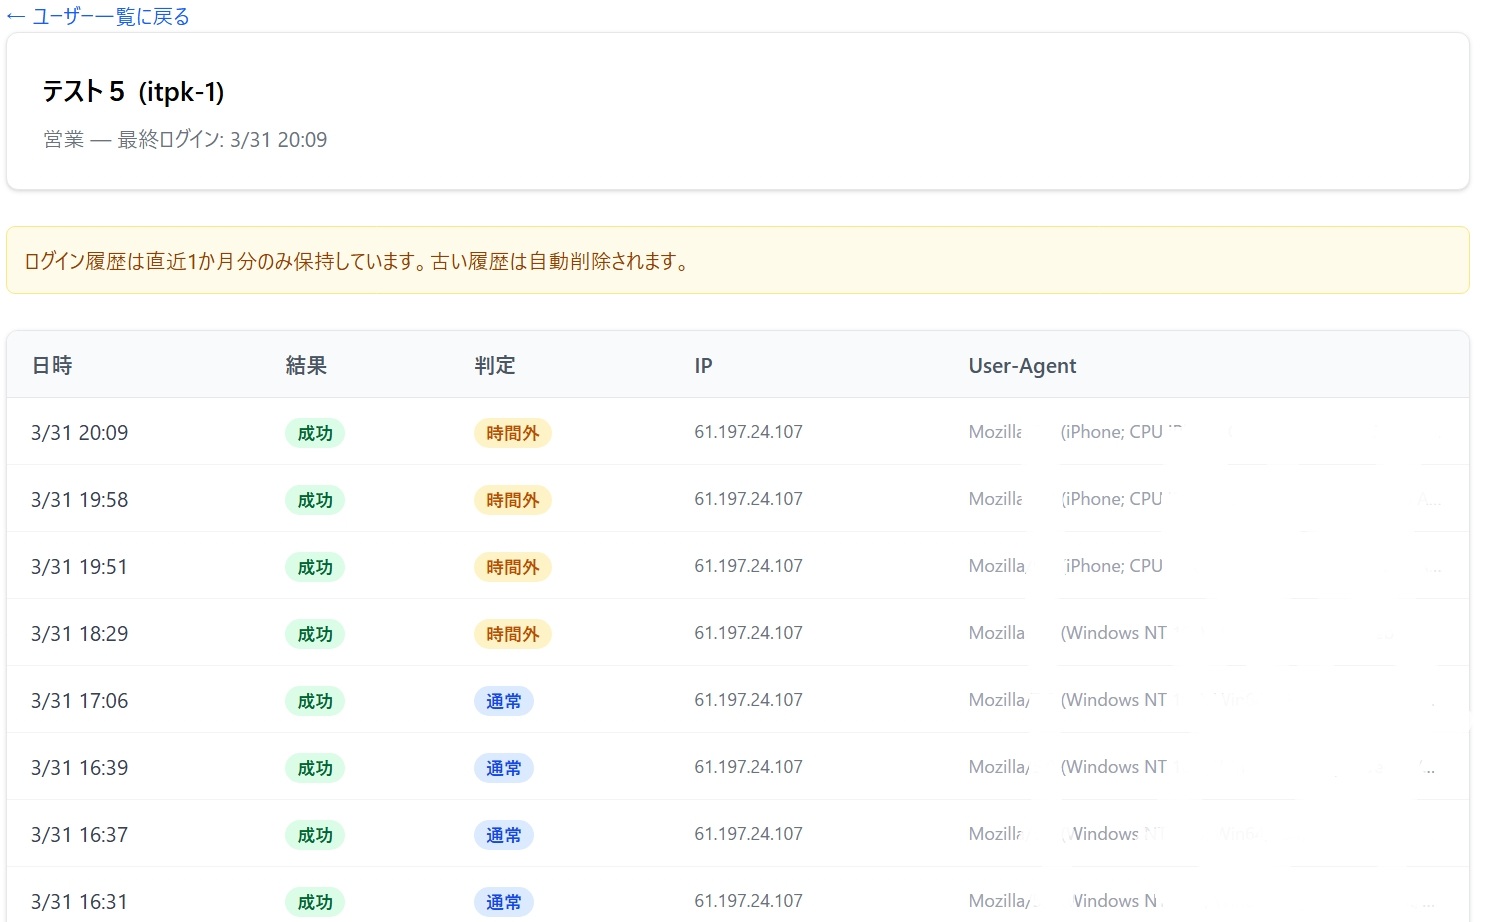
Task: Click 時間外 badge in 3/31 18:29 row
Action: 512,634
